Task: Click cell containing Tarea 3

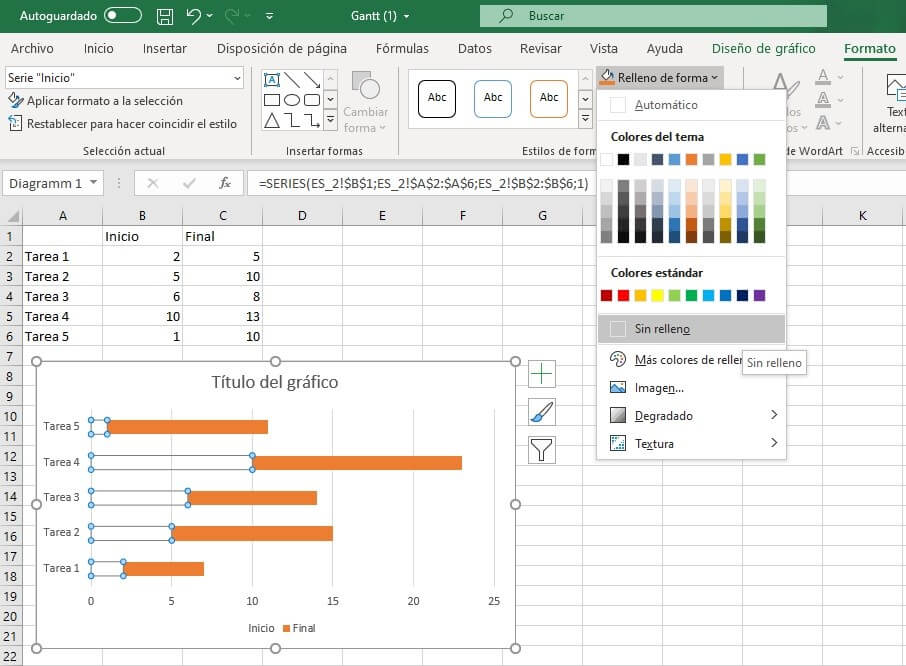Action: (62, 297)
